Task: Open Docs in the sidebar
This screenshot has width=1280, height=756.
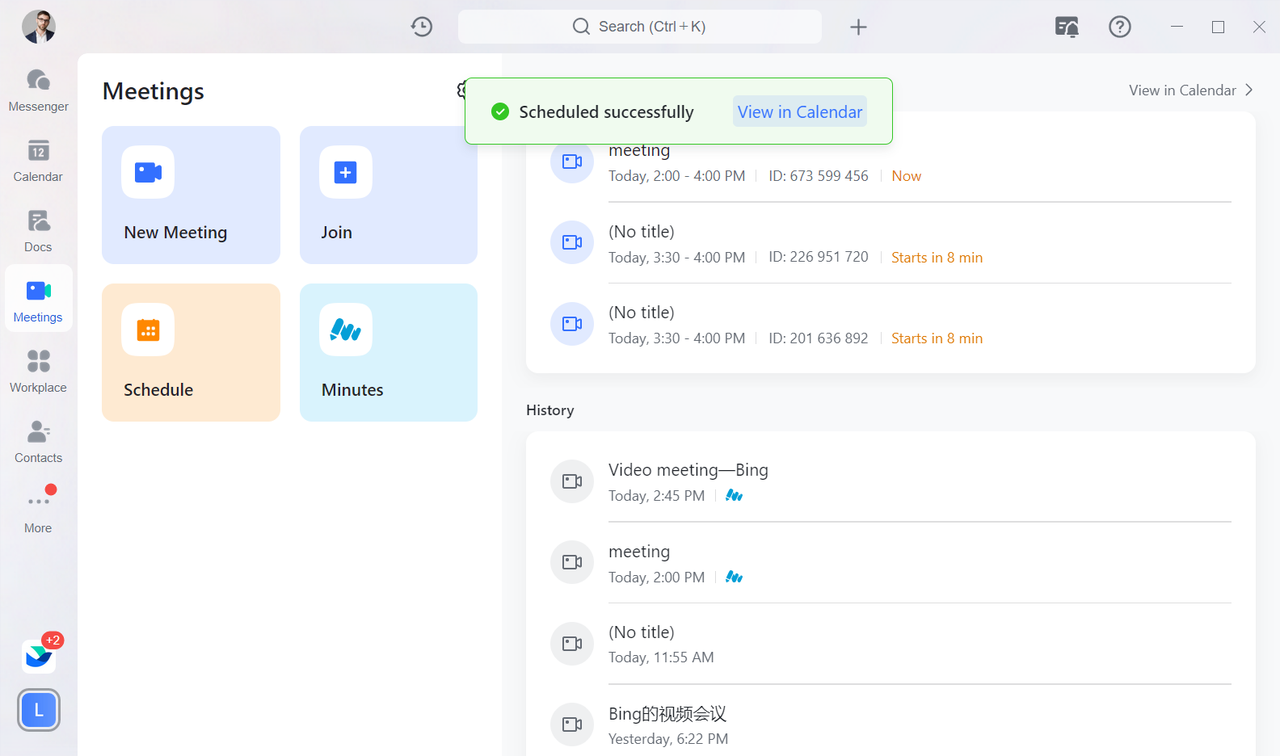Action: point(38,231)
